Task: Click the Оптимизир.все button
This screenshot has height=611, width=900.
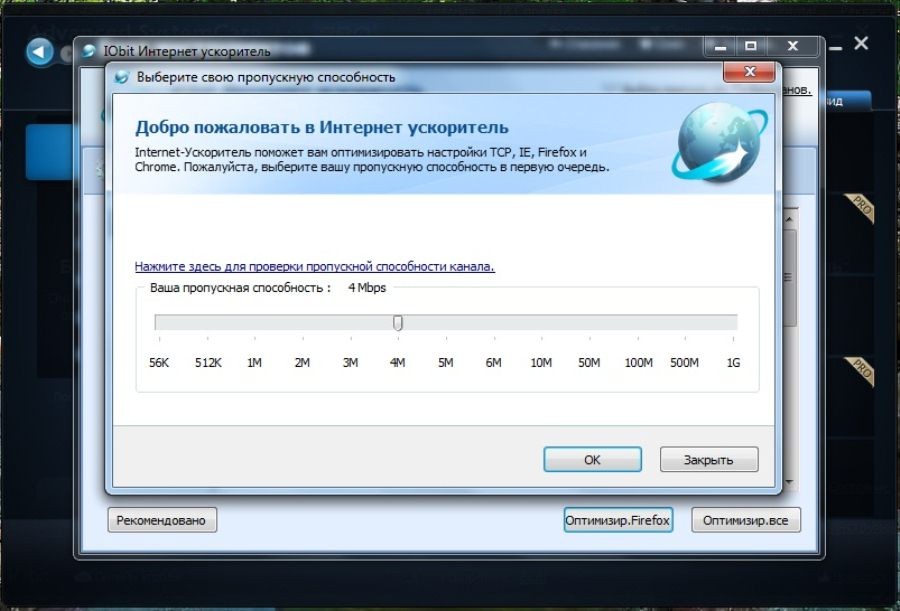Action: [x=746, y=520]
